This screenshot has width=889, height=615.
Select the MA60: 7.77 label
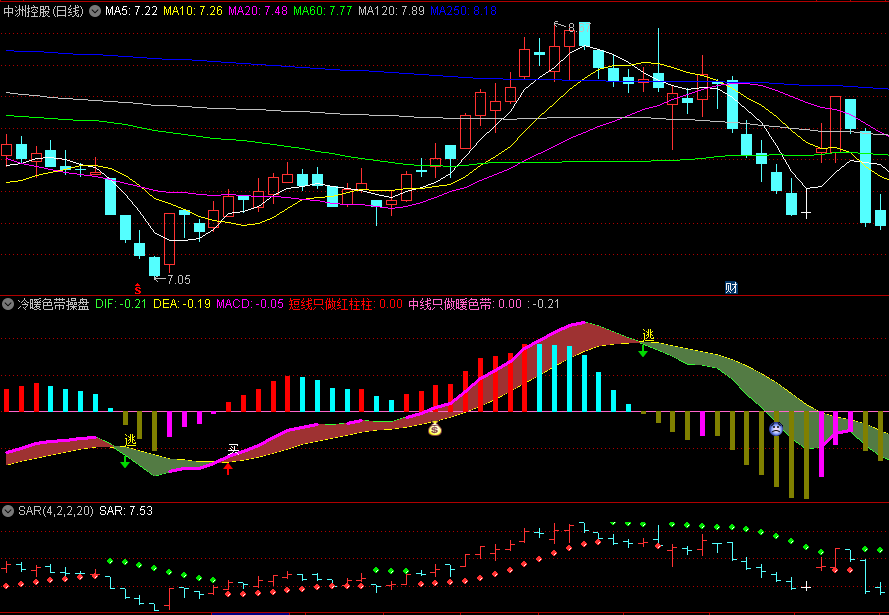tap(323, 11)
